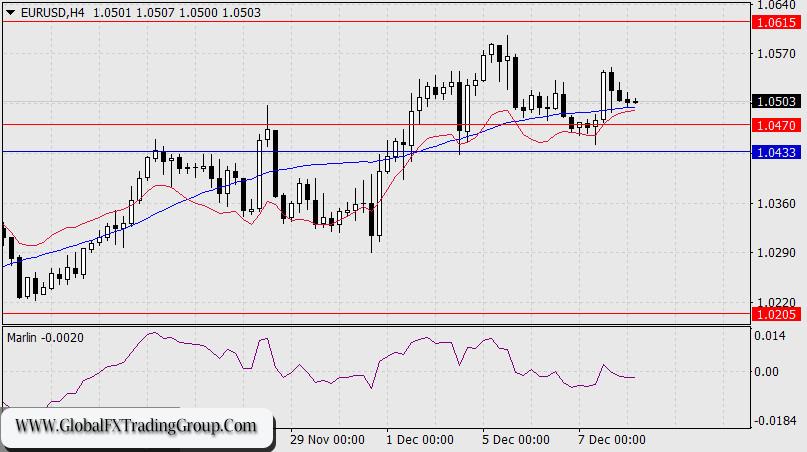Click the 1 Dec 00:00 time label
807x452 pixels.
point(420,440)
